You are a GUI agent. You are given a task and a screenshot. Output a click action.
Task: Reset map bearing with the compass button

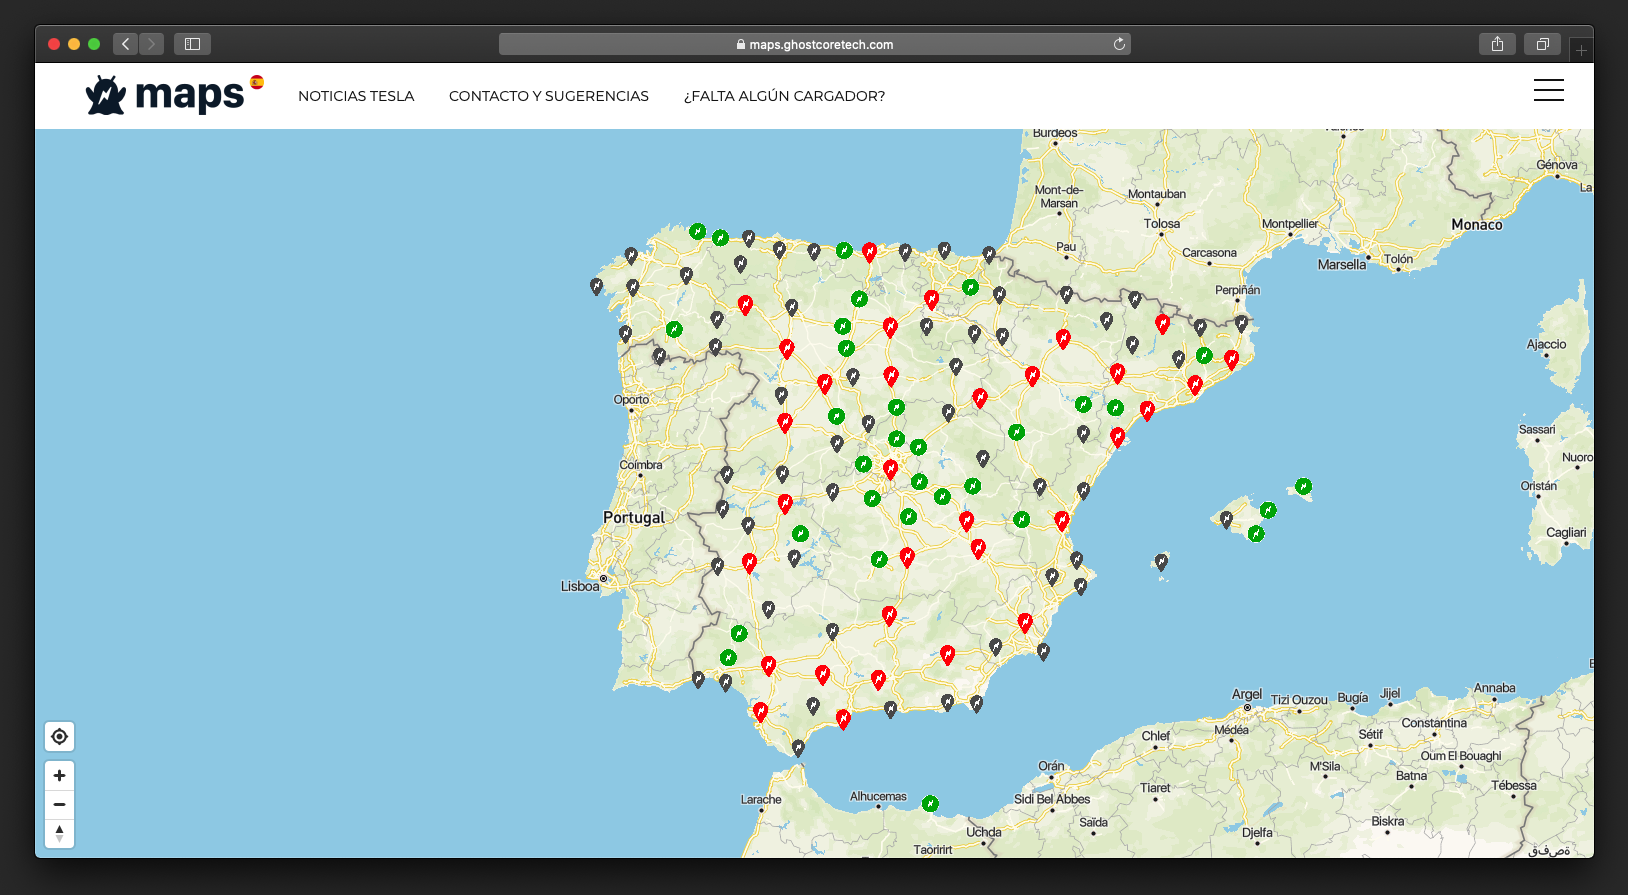60,834
